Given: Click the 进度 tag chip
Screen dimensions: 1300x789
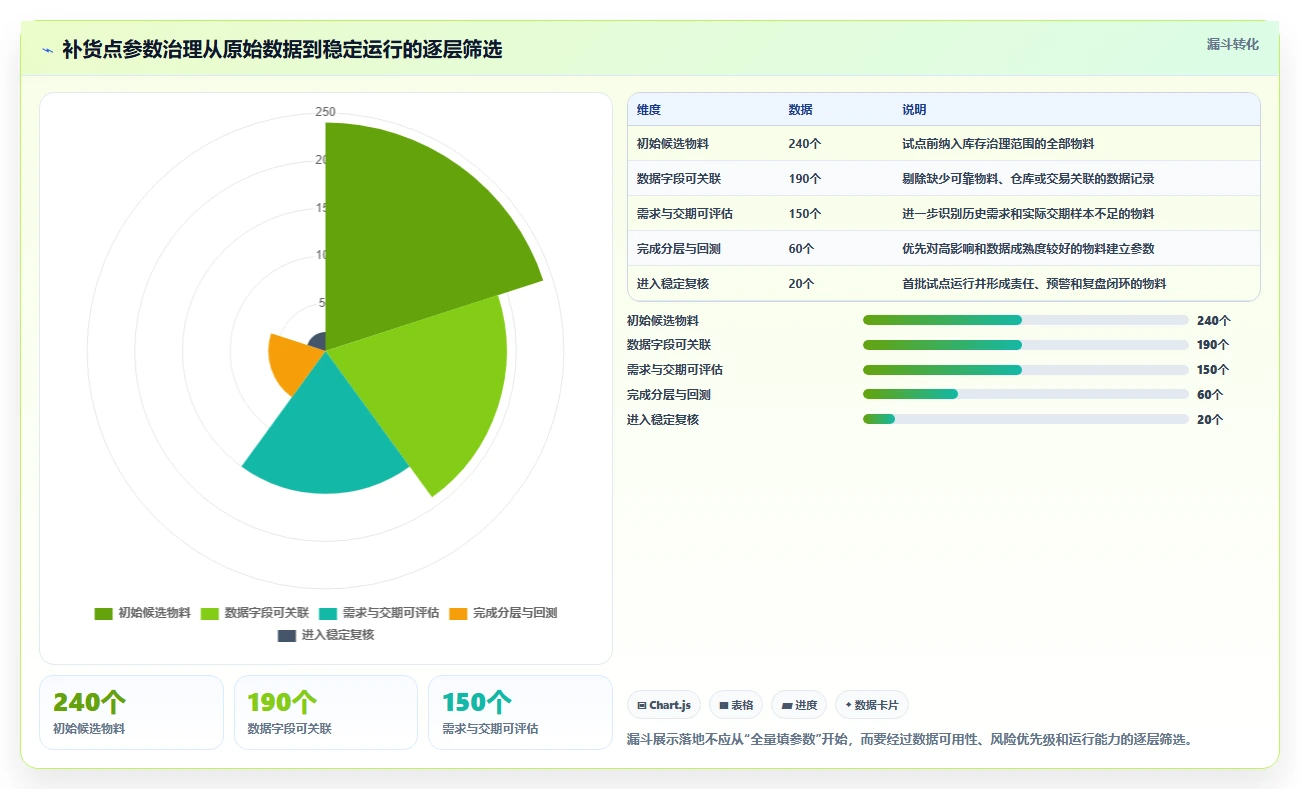Looking at the screenshot, I should tap(799, 705).
